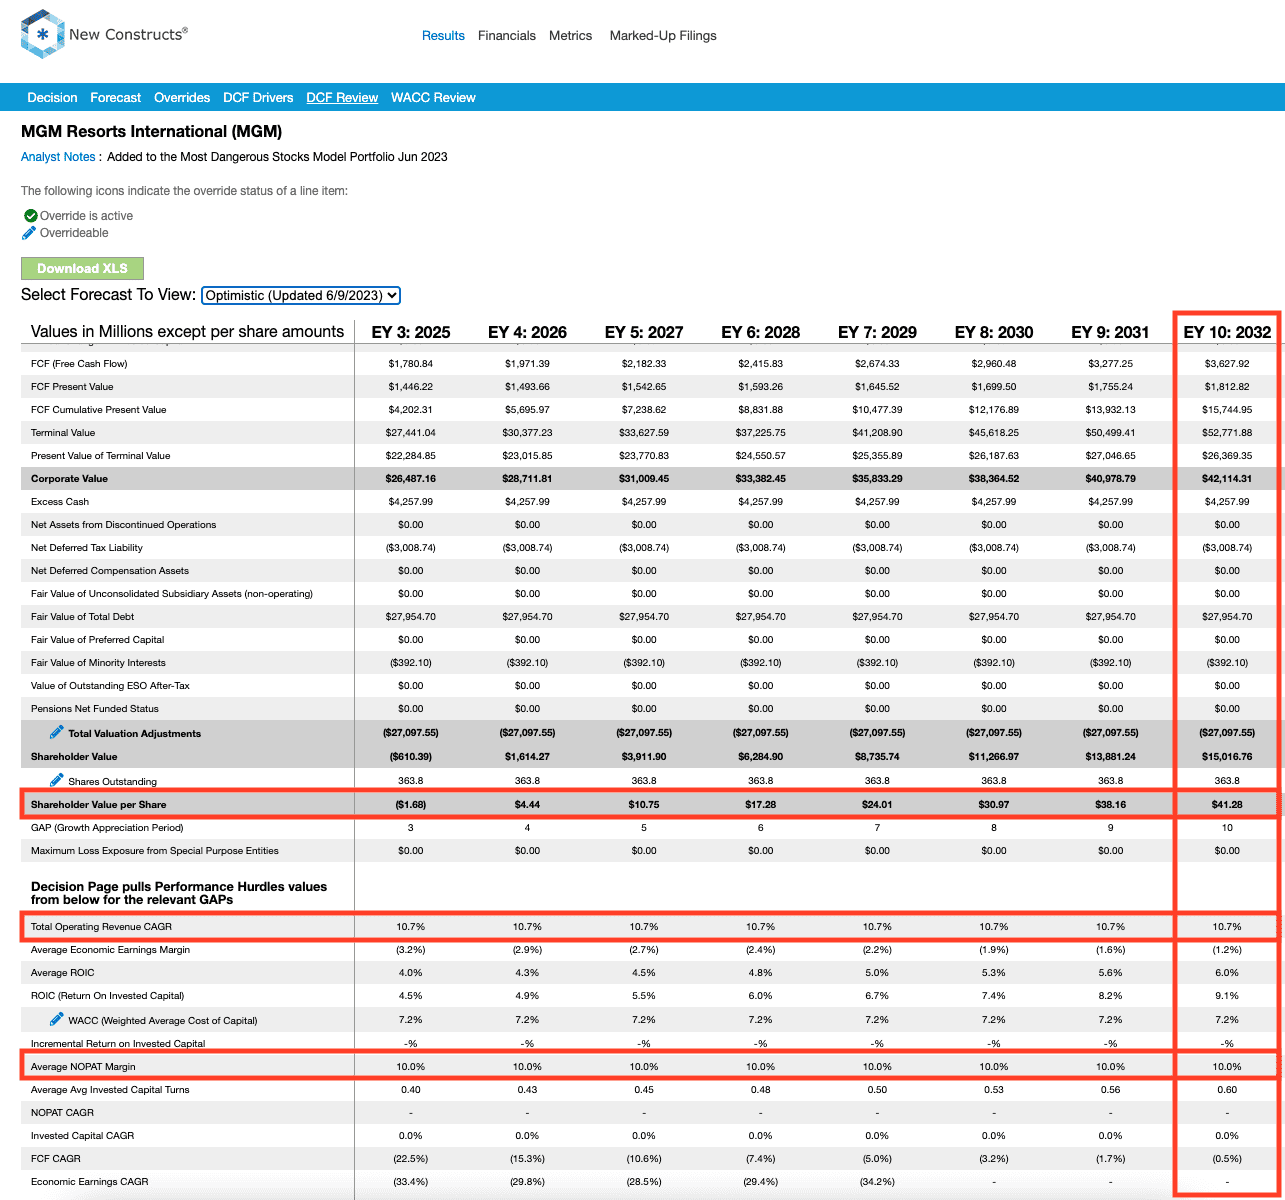The image size is (1285, 1200).
Task: Click the FCF CAGR row label
Action: (x=56, y=1158)
